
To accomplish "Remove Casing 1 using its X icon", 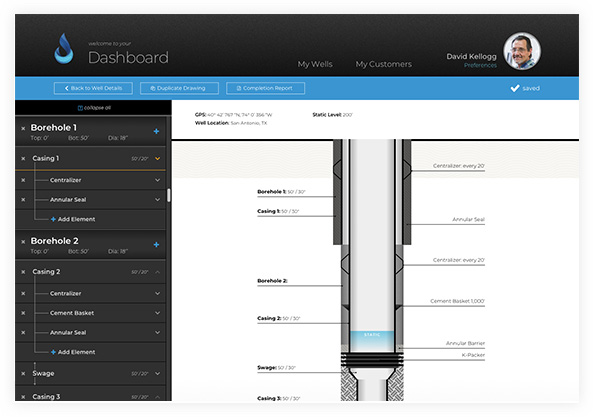I will click(23, 158).
